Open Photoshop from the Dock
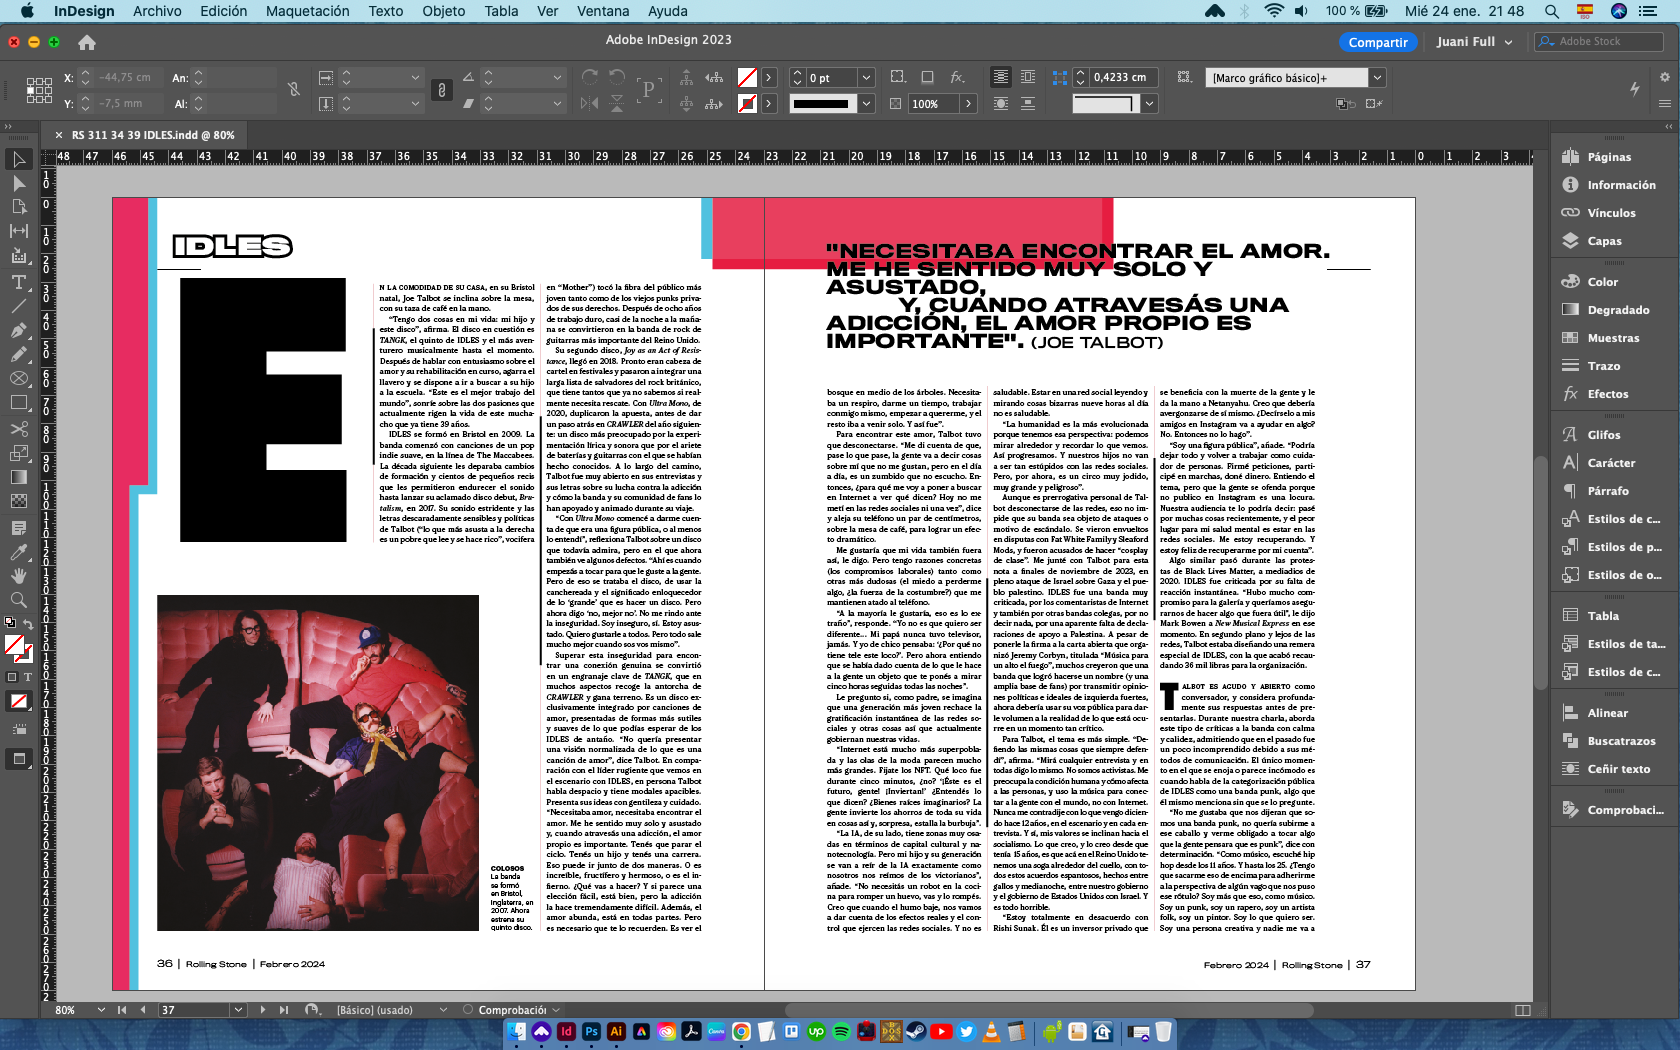The width and height of the screenshot is (1680, 1050). coord(591,1031)
